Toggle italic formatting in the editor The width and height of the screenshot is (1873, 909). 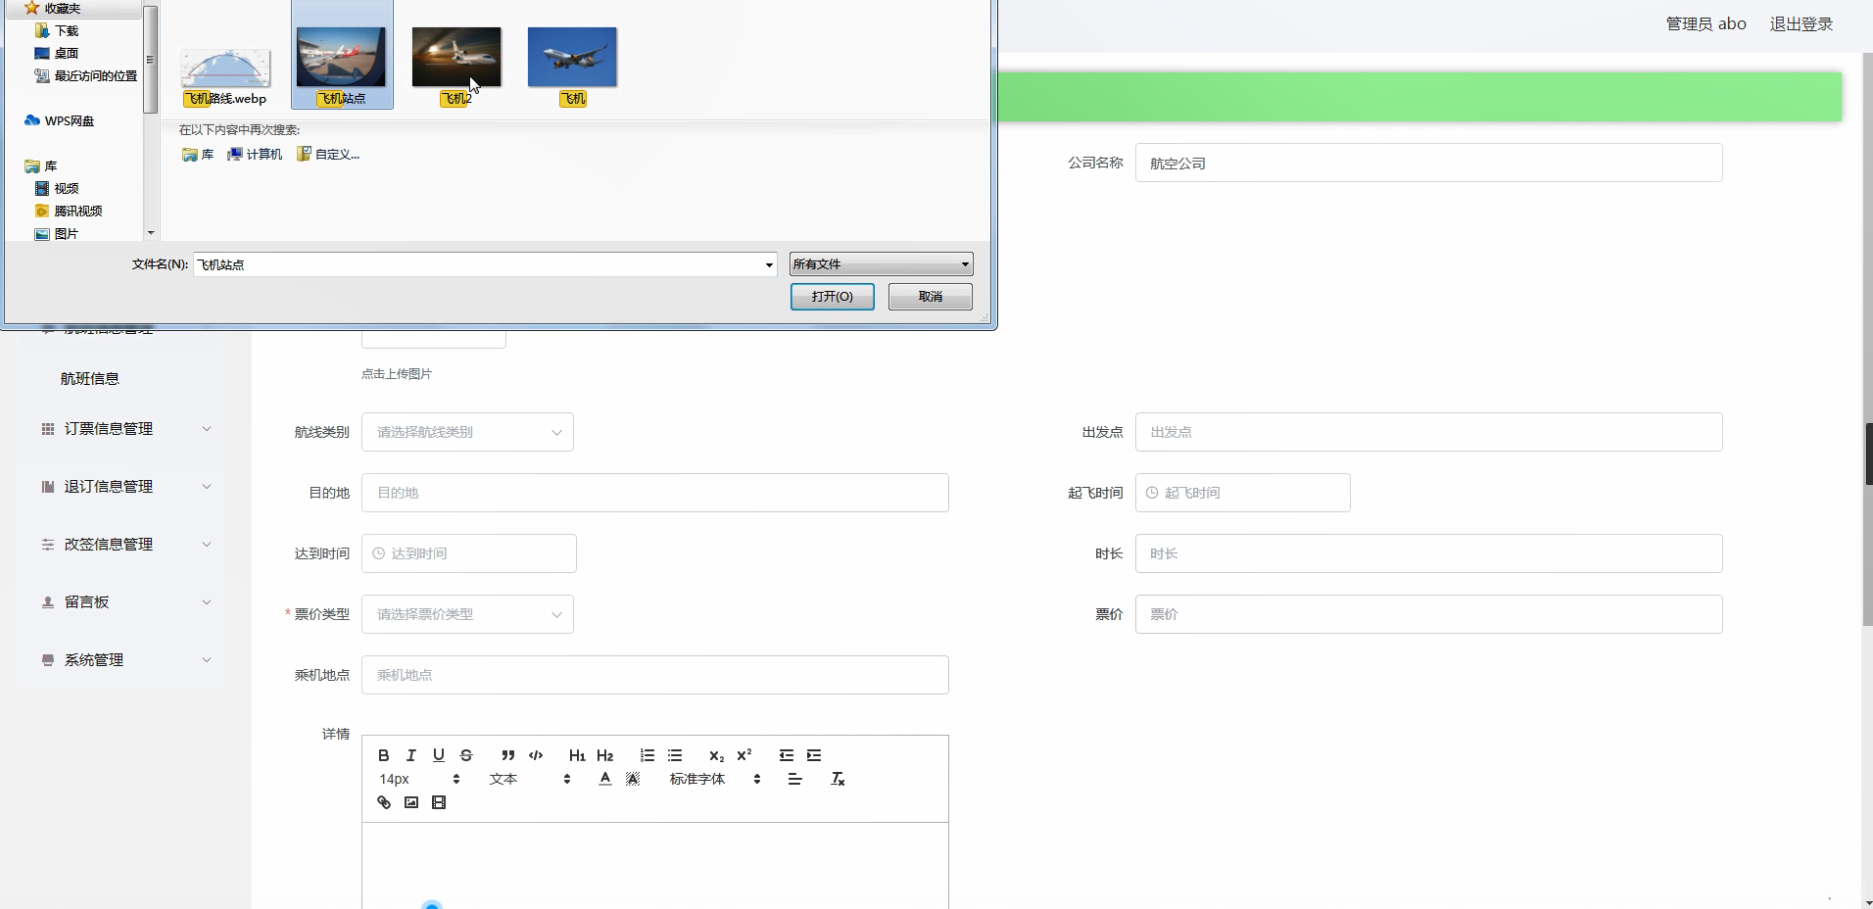click(x=411, y=755)
